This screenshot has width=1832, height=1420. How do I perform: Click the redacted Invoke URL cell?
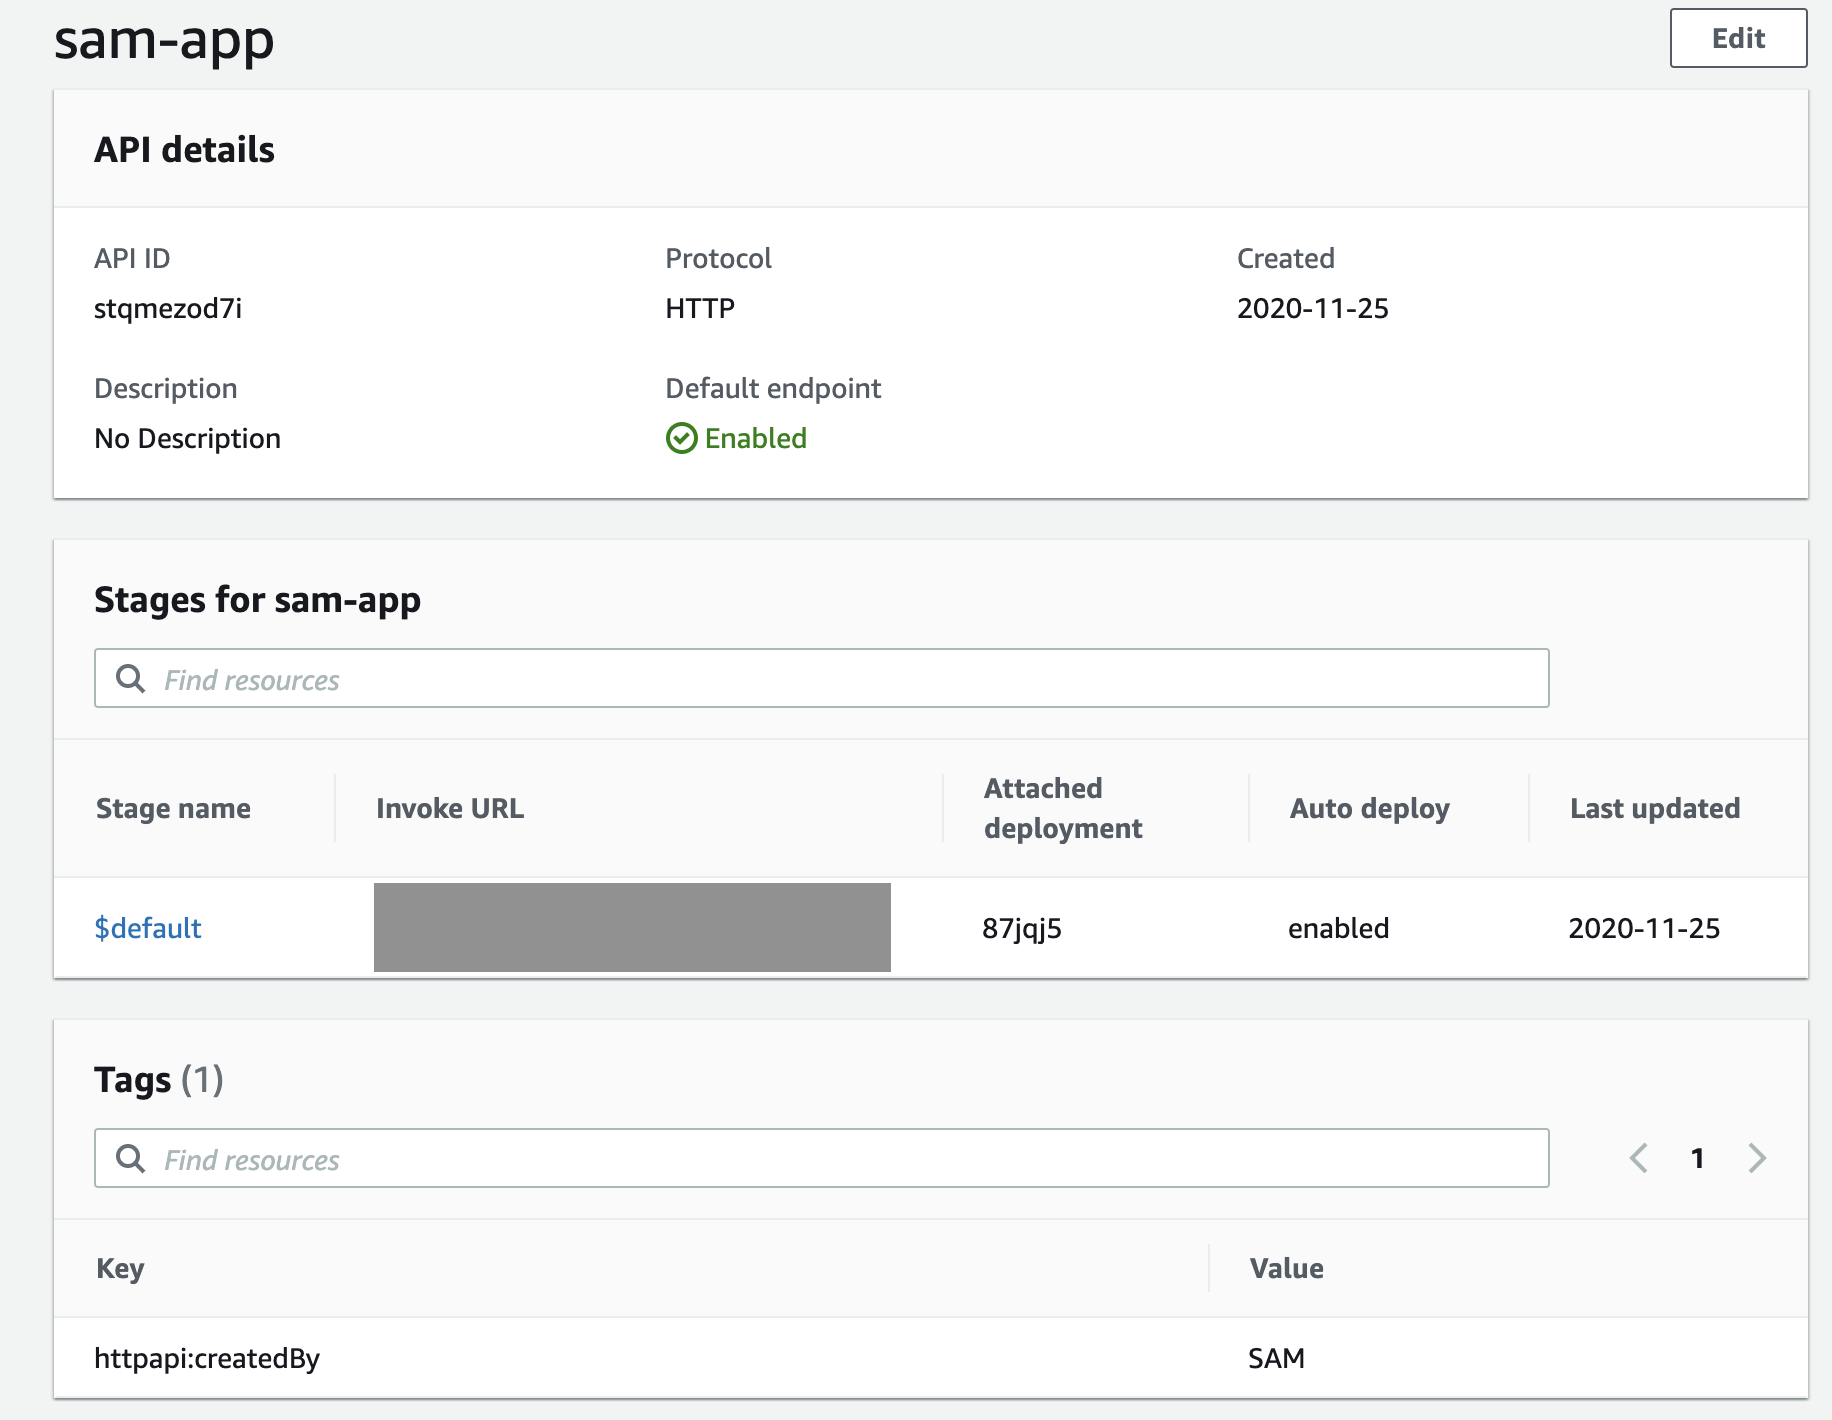coord(631,928)
